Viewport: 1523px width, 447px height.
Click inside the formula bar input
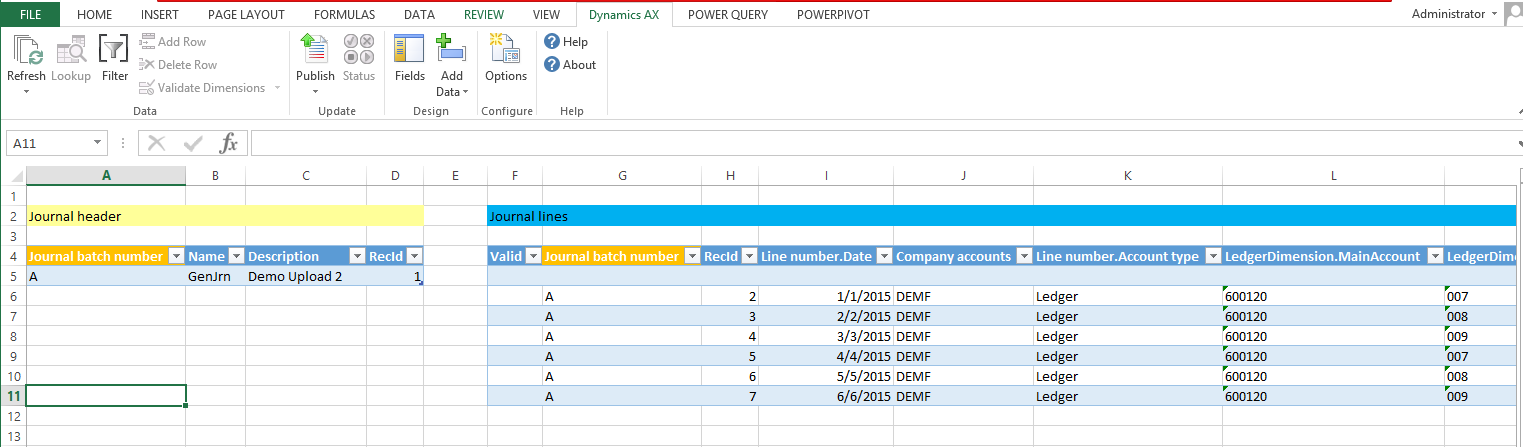click(880, 143)
